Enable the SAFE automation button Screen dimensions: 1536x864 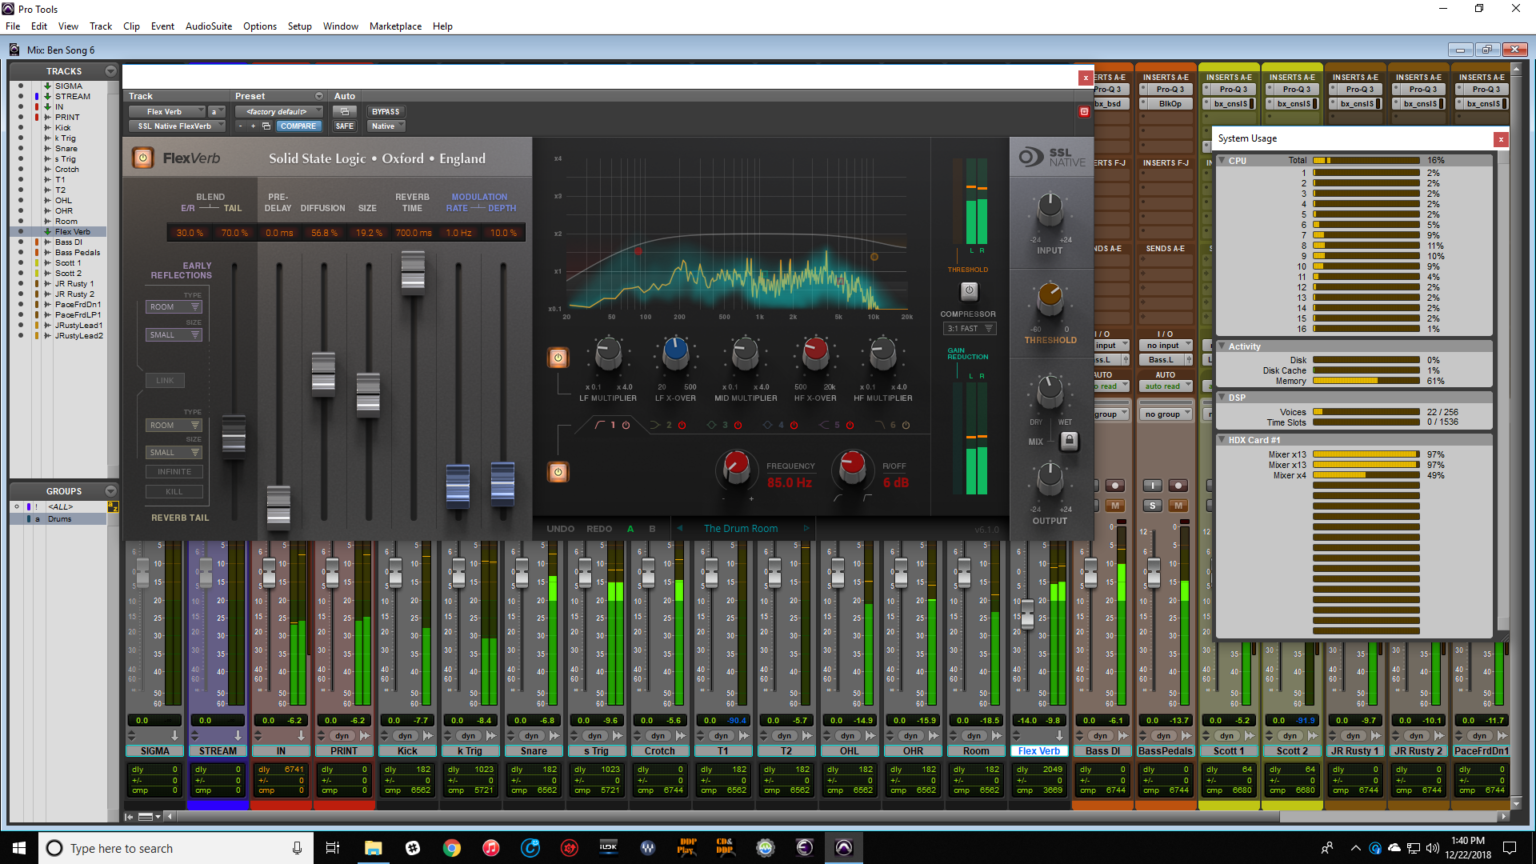(345, 126)
